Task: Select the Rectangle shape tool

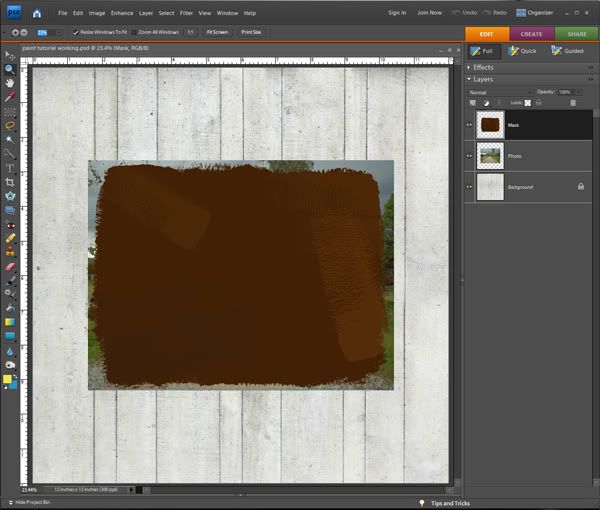Action: [10, 336]
